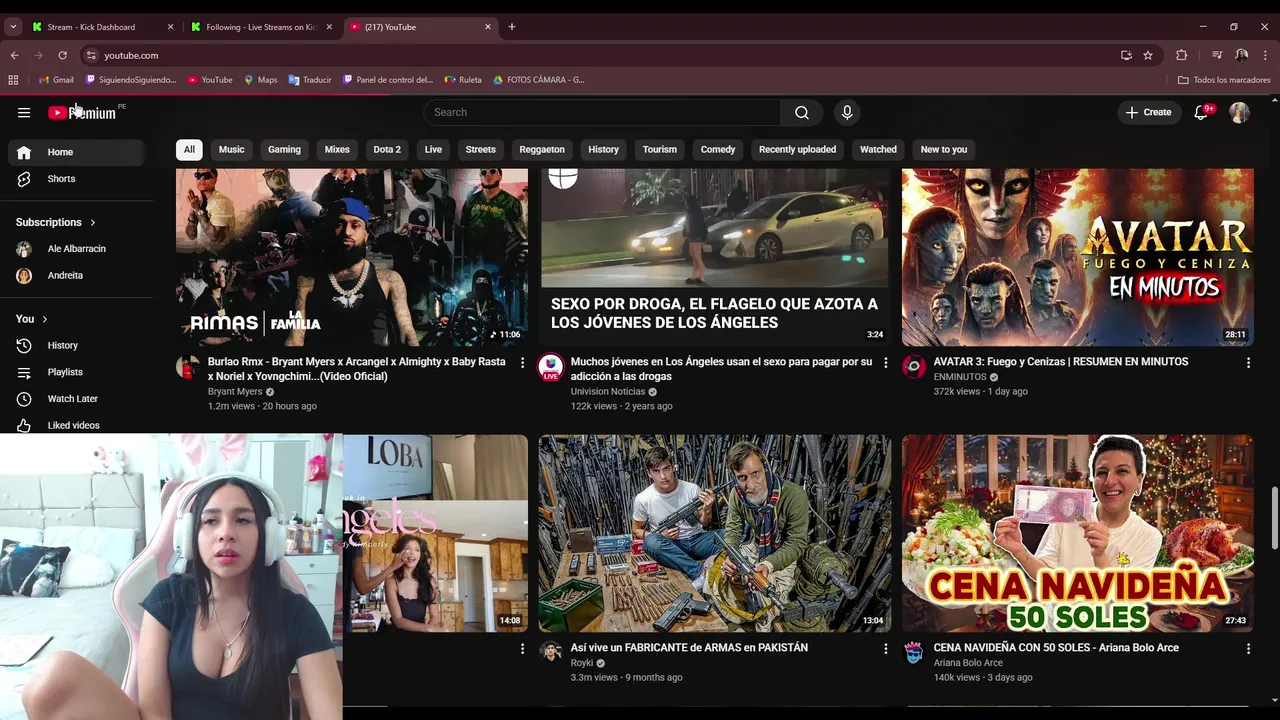1280x720 pixels.
Task: Select the Reggaeton filter chip
Action: point(542,150)
